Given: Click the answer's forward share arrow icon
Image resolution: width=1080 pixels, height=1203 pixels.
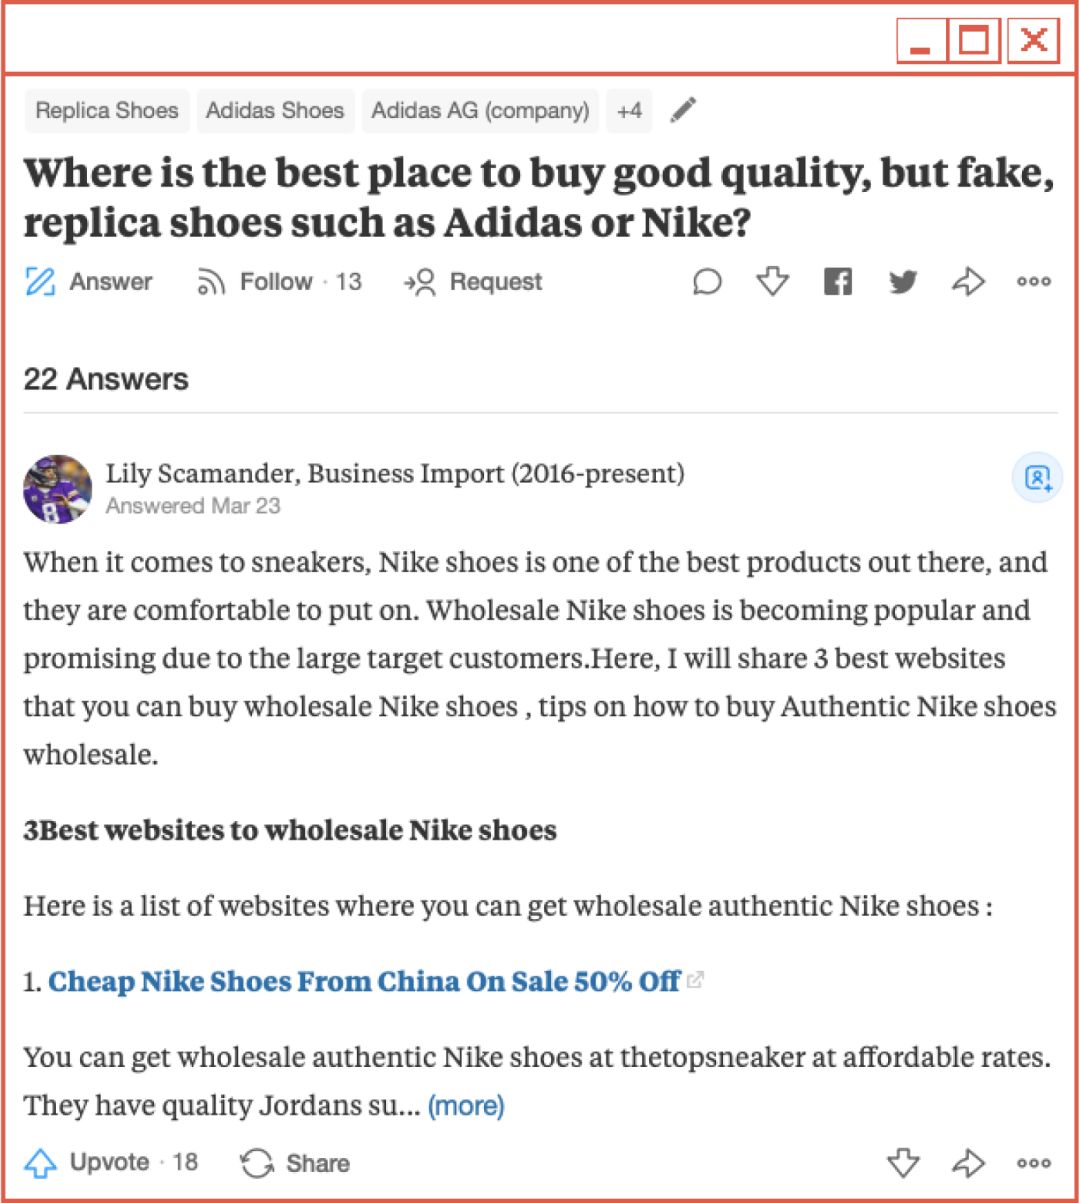Looking at the screenshot, I should 968,1163.
